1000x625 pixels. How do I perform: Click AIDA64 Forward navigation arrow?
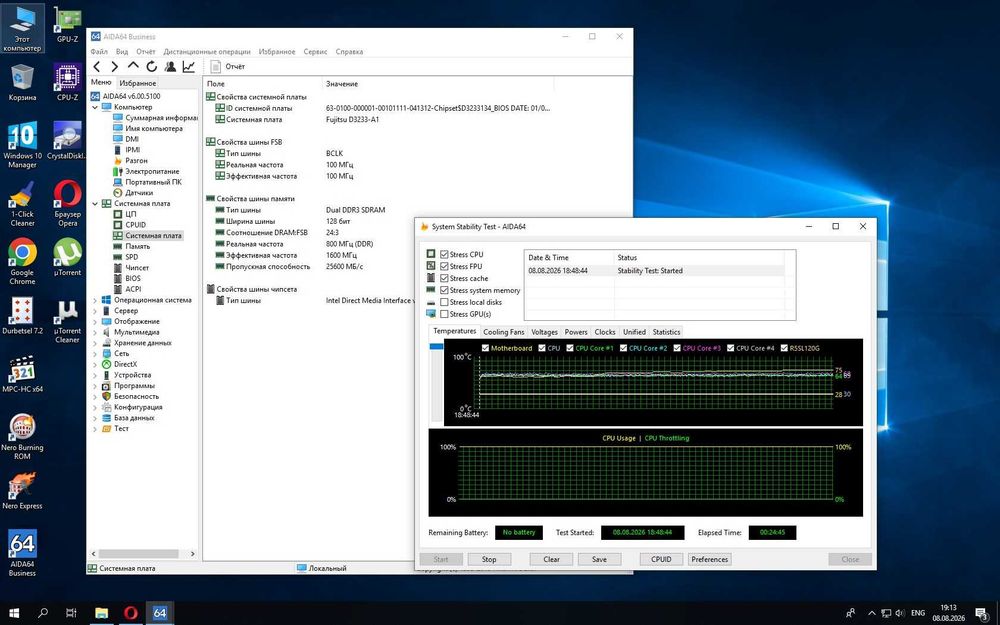point(115,66)
